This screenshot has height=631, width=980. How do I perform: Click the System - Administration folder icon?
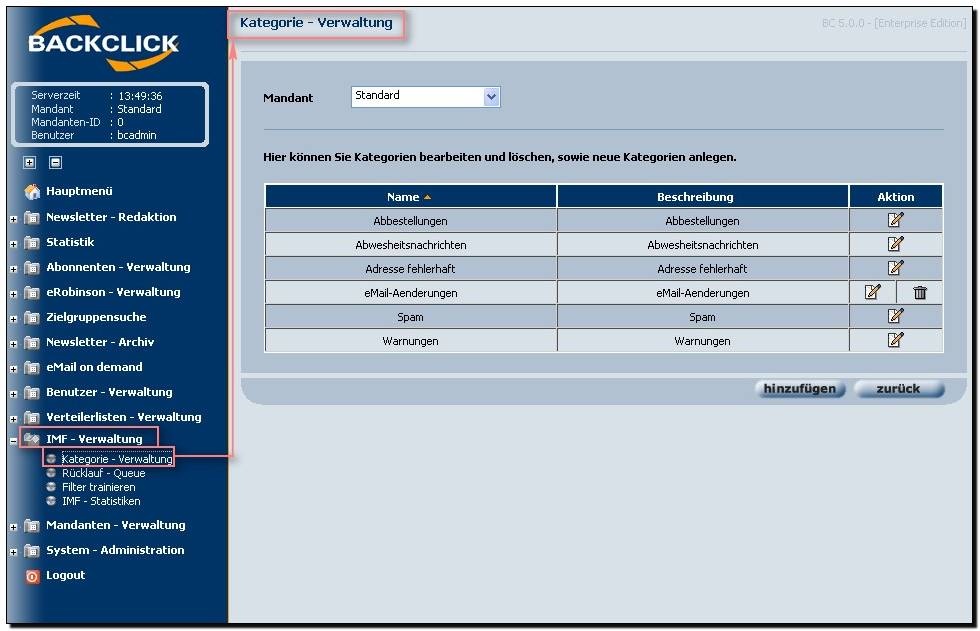pos(31,550)
